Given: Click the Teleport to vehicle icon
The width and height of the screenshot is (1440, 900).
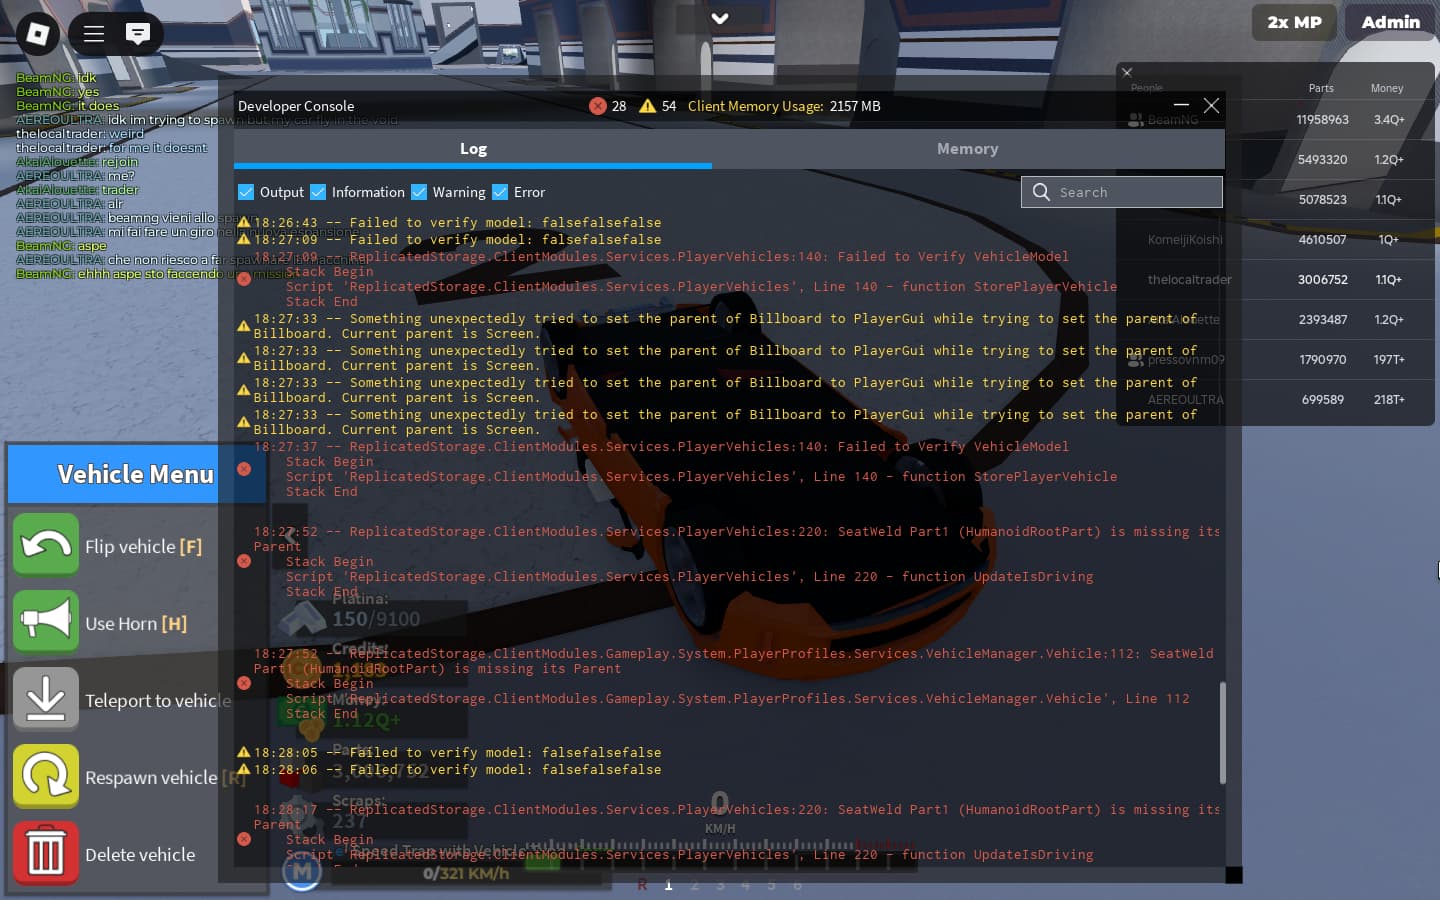Looking at the screenshot, I should tap(46, 699).
